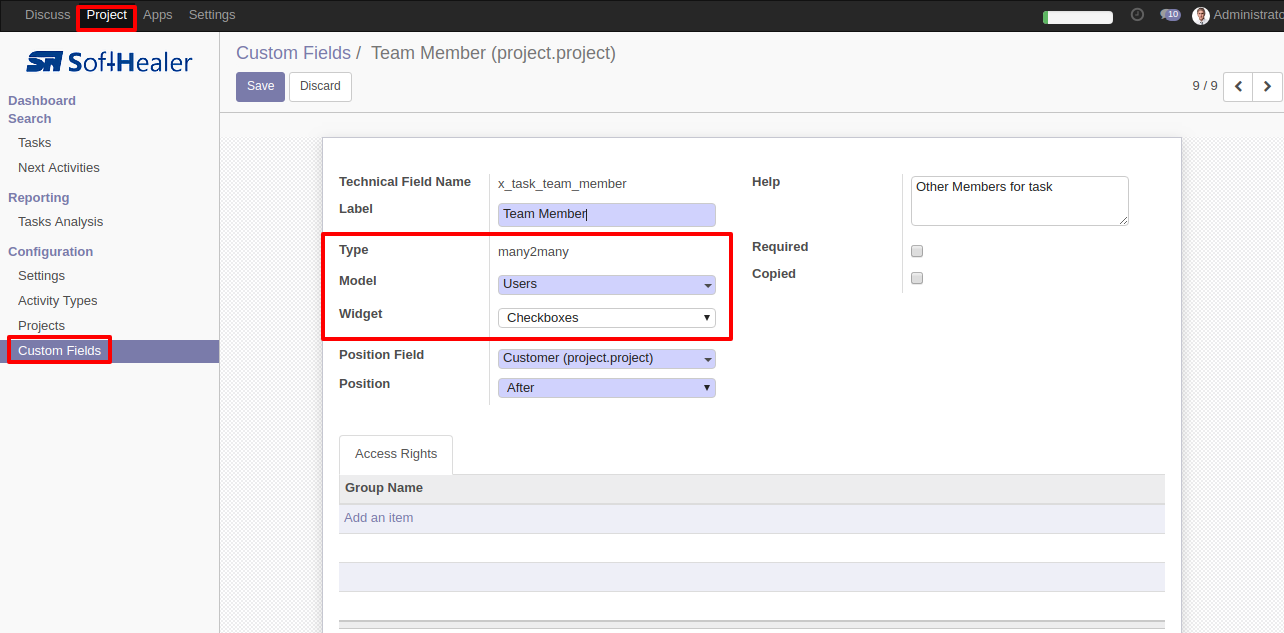Image resolution: width=1284 pixels, height=633 pixels.
Task: Select the Access Rights tab
Action: coord(396,454)
